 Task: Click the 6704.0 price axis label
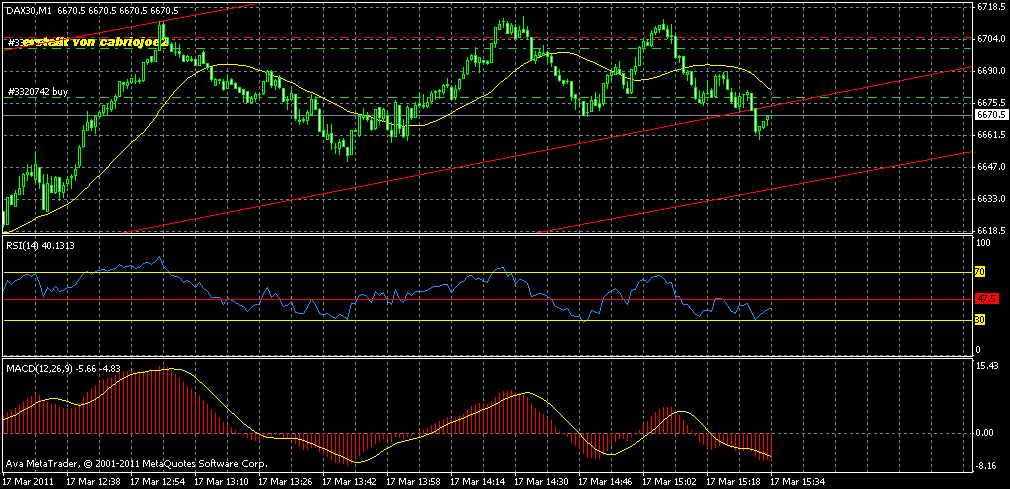point(991,39)
